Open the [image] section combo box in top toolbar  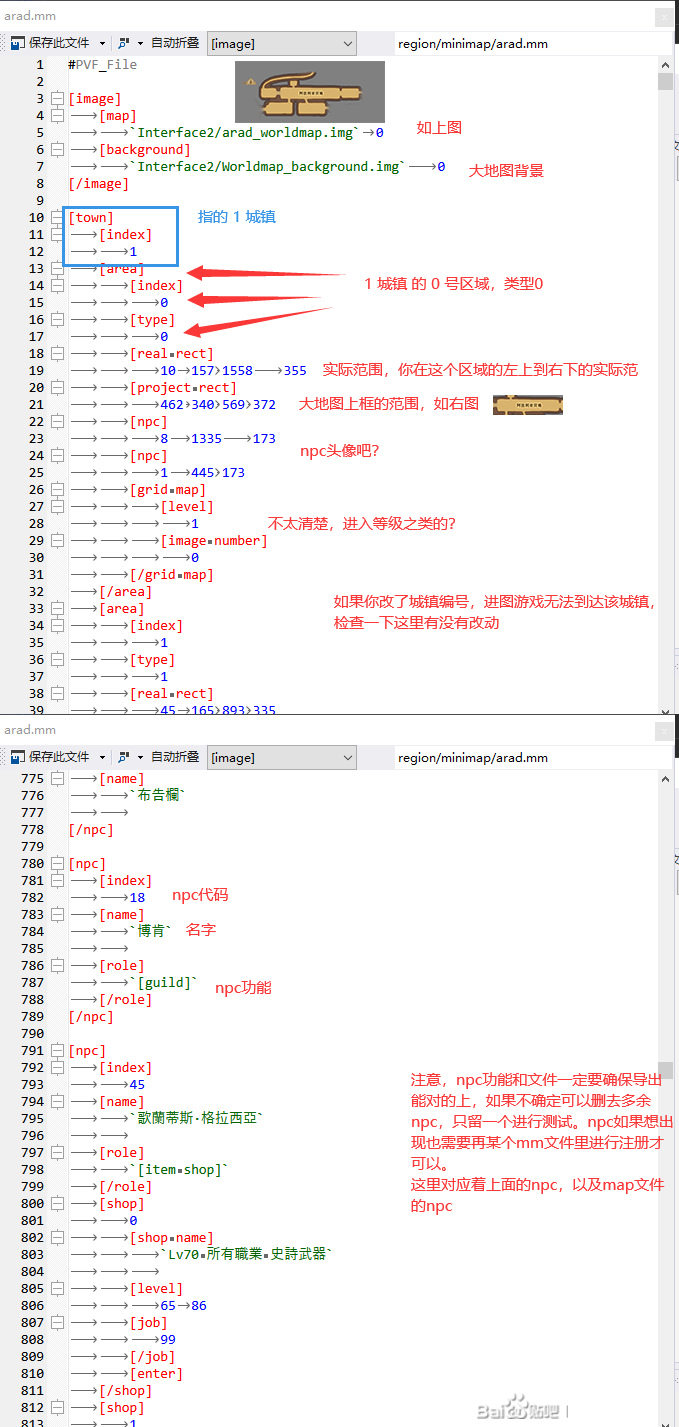coord(281,44)
